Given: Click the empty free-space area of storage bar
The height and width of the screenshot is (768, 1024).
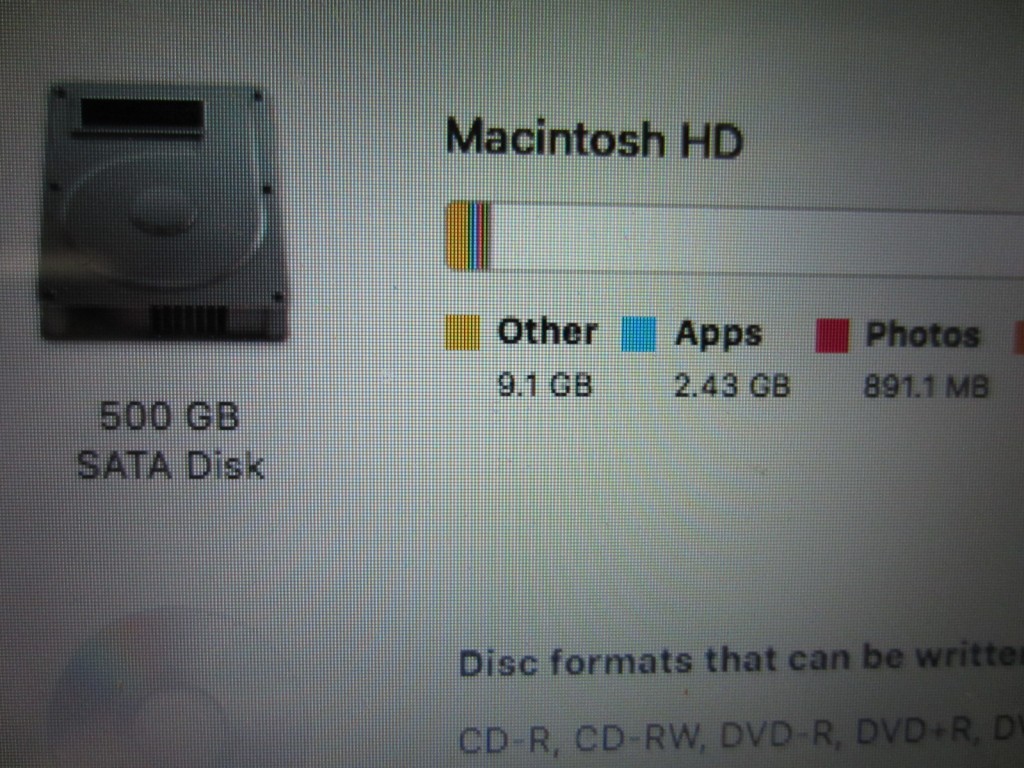Looking at the screenshot, I should point(757,239).
